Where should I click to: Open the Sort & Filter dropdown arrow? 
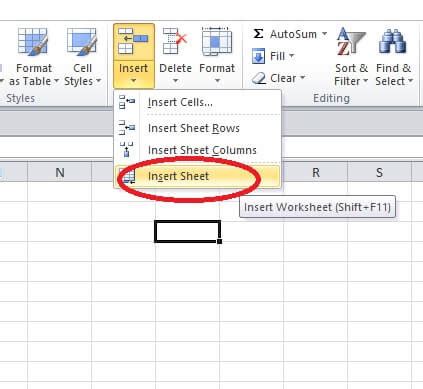[366, 81]
